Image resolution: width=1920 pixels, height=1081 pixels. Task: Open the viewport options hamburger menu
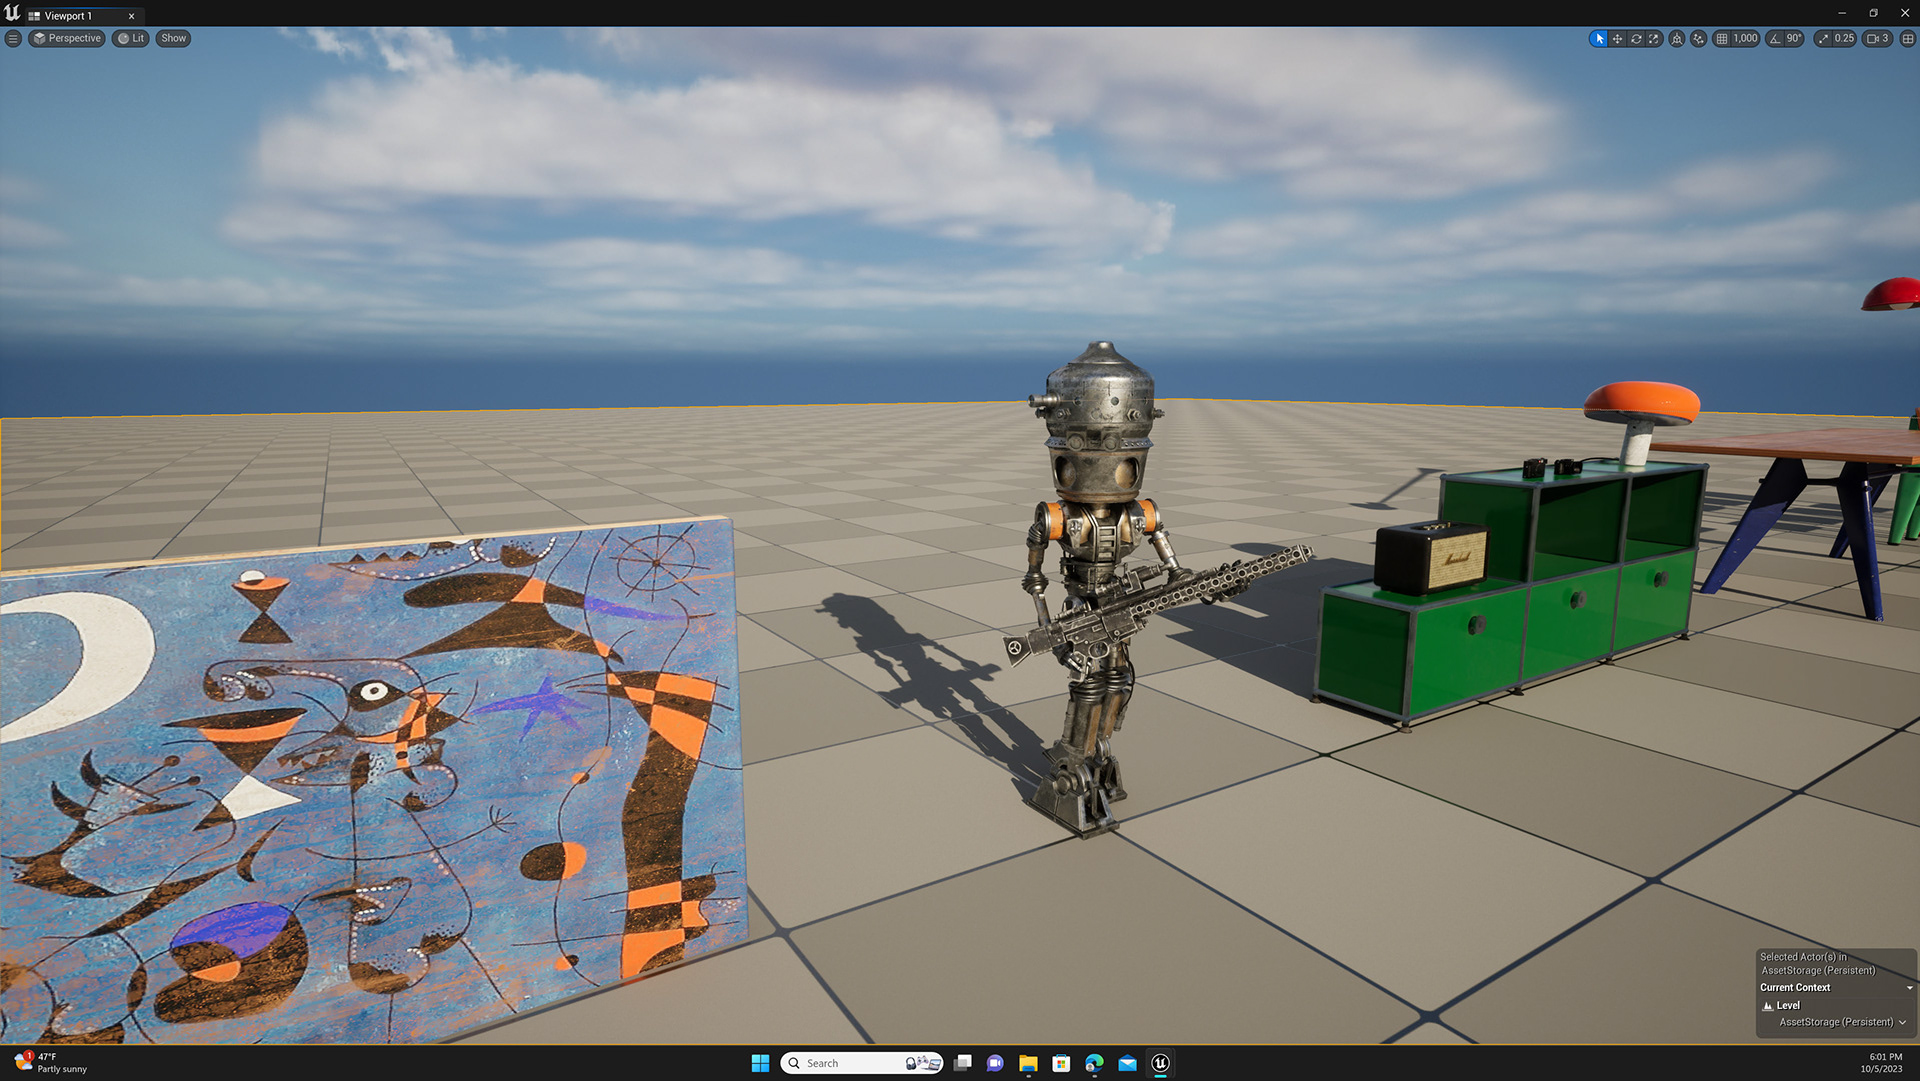[13, 38]
